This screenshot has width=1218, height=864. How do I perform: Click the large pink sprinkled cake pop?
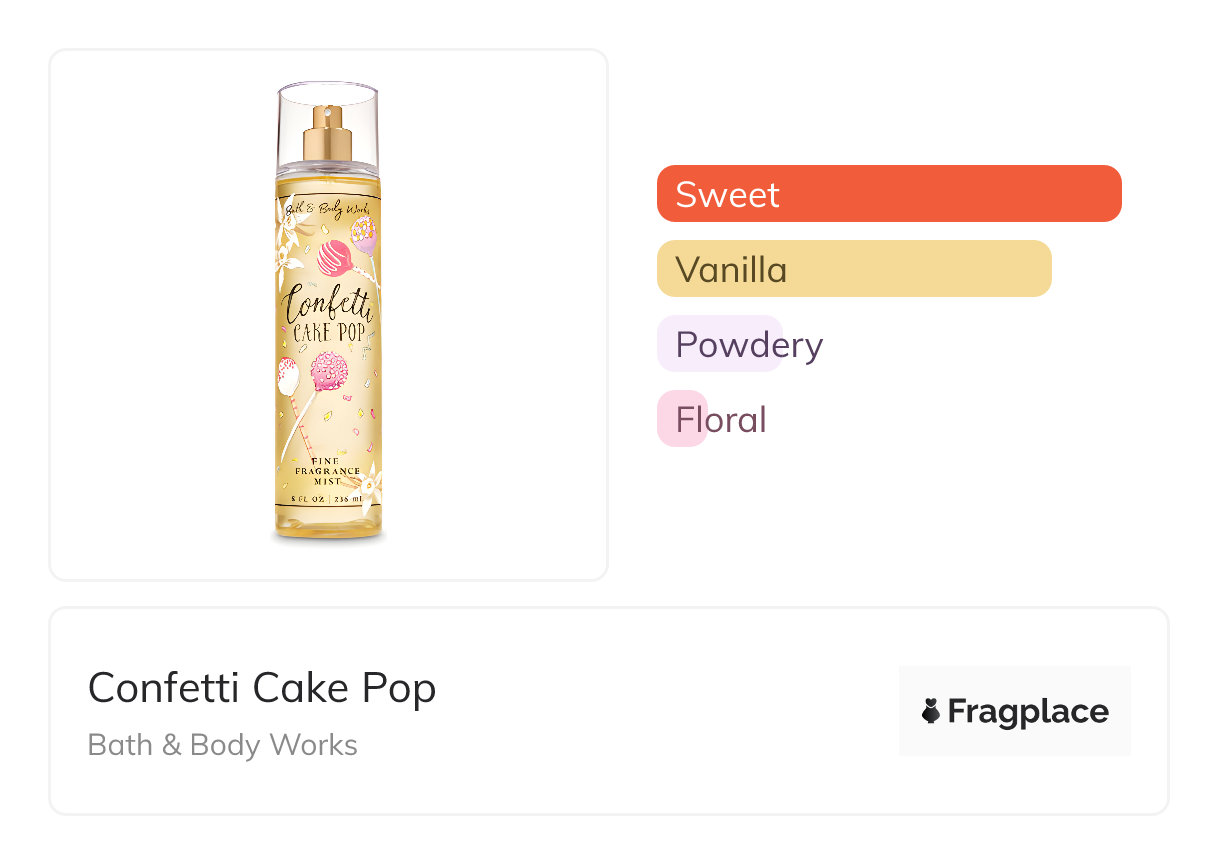(328, 374)
